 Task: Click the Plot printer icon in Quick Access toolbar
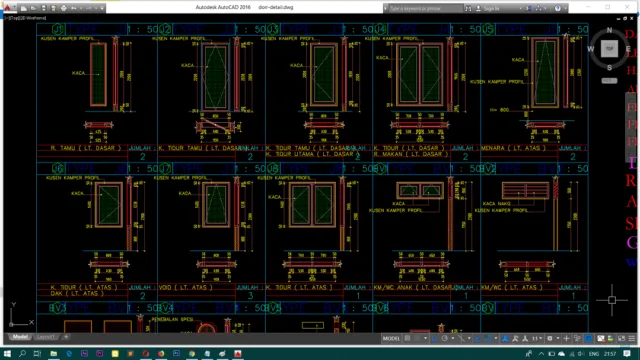(x=63, y=8)
